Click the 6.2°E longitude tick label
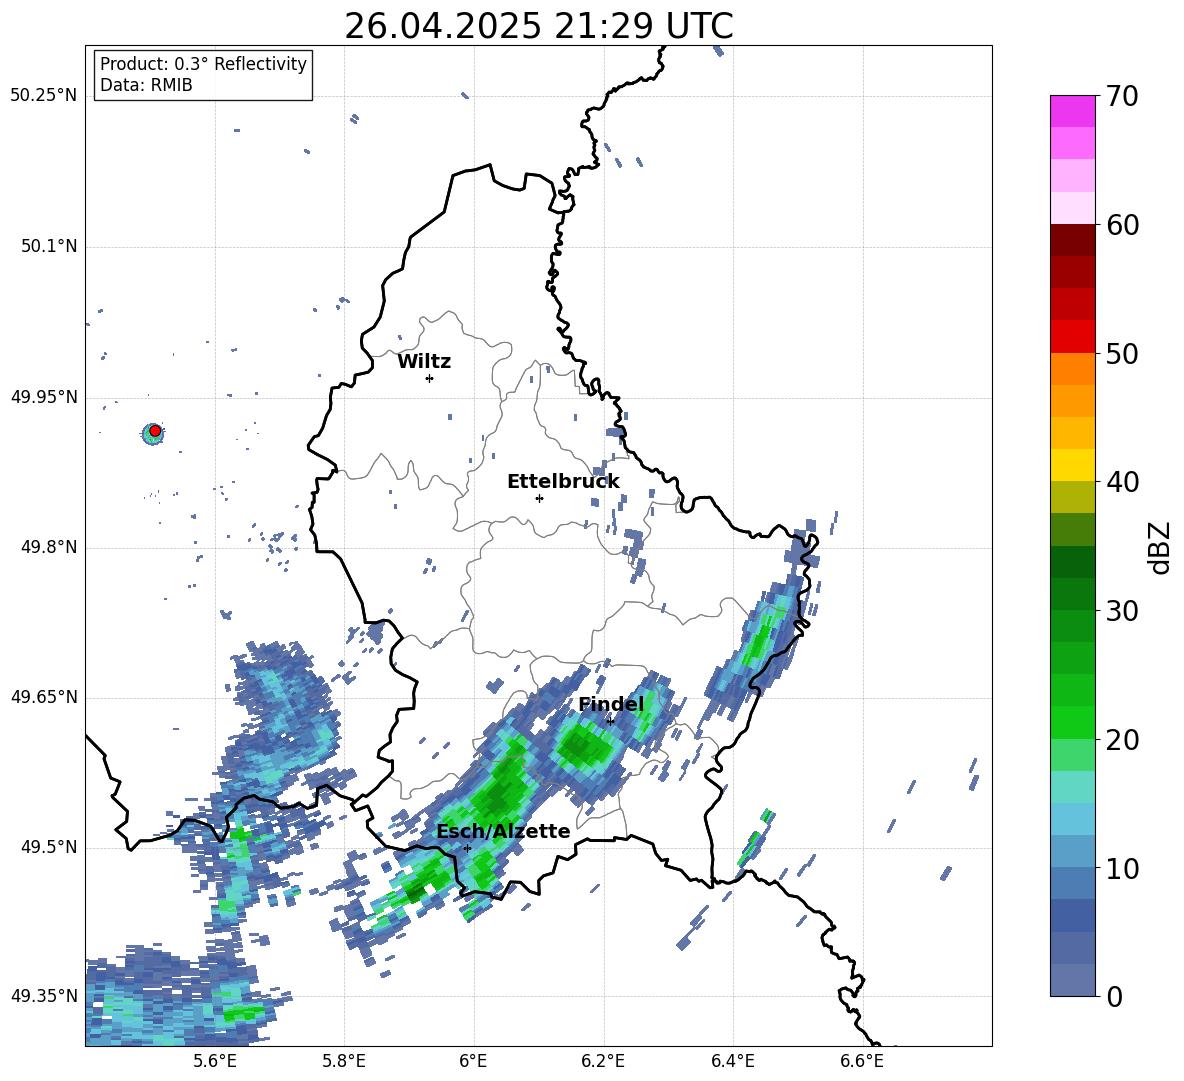This screenshot has height=1081, width=1184. [x=603, y=1061]
